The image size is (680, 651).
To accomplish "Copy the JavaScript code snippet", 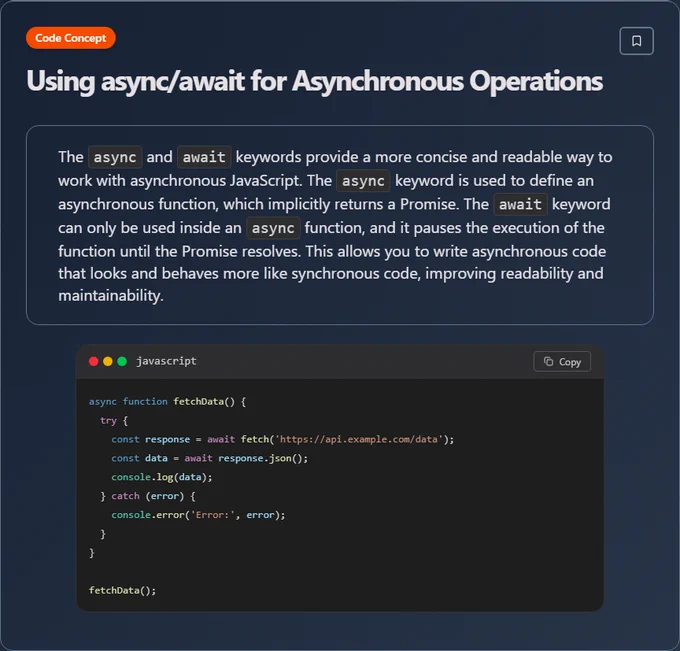I will click(562, 362).
